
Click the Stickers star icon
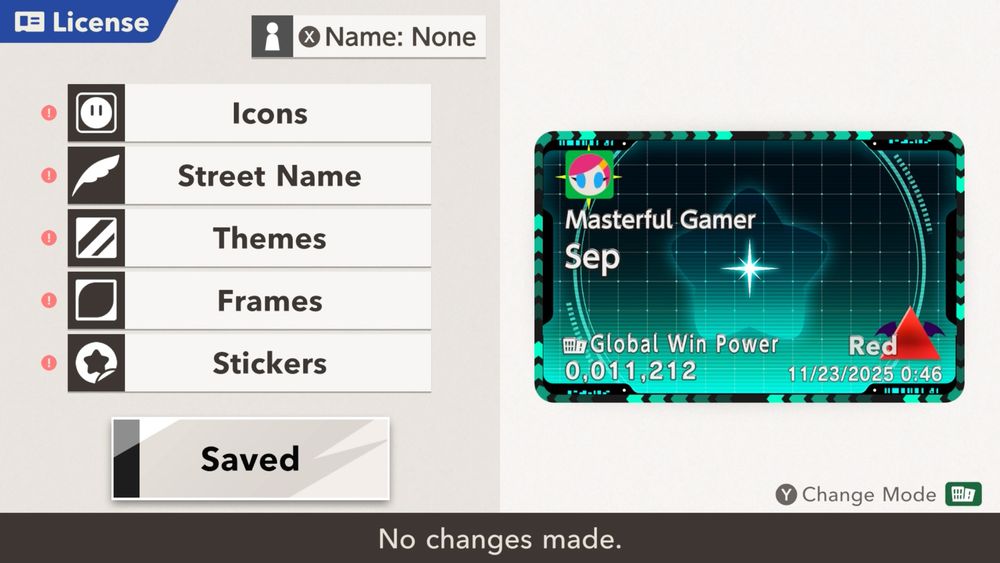point(96,363)
